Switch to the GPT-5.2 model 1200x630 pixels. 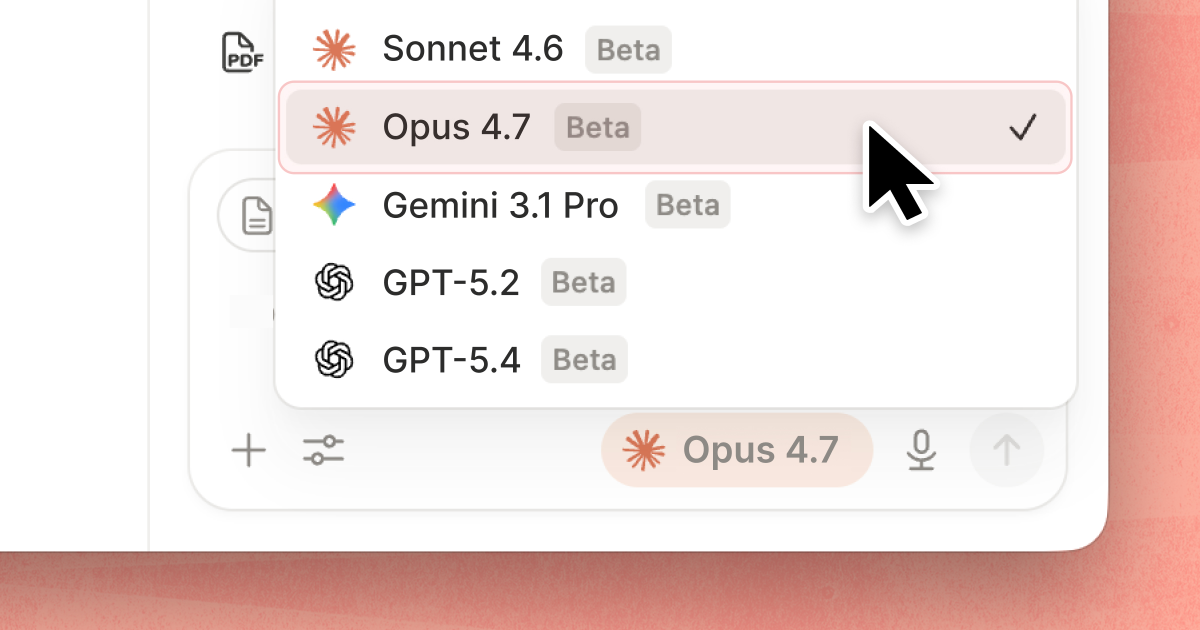pos(675,282)
